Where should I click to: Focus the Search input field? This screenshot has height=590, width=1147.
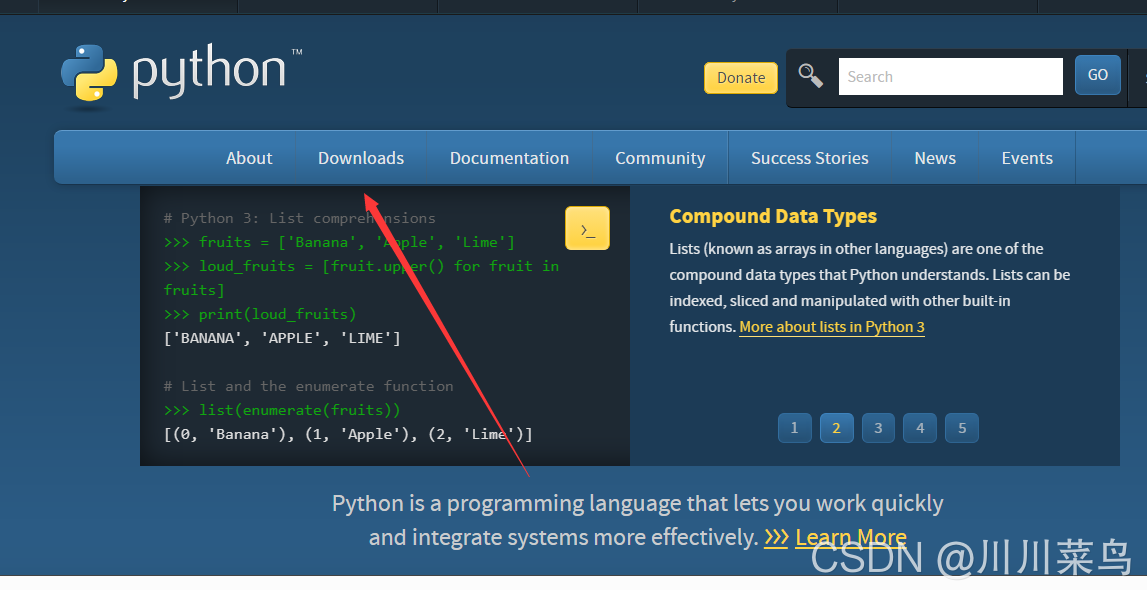pyautogui.click(x=950, y=76)
